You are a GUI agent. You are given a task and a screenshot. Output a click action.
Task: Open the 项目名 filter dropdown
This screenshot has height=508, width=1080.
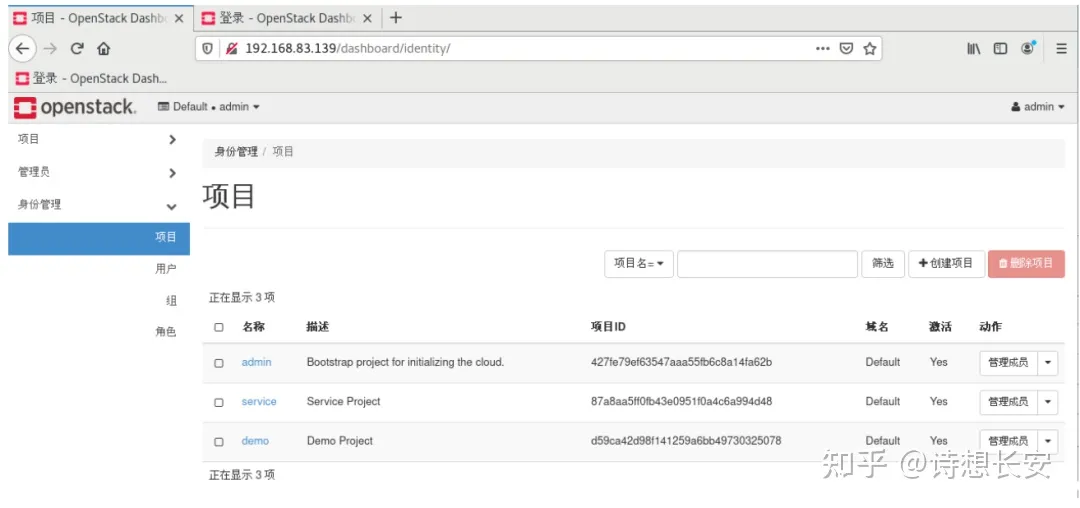[x=638, y=263]
